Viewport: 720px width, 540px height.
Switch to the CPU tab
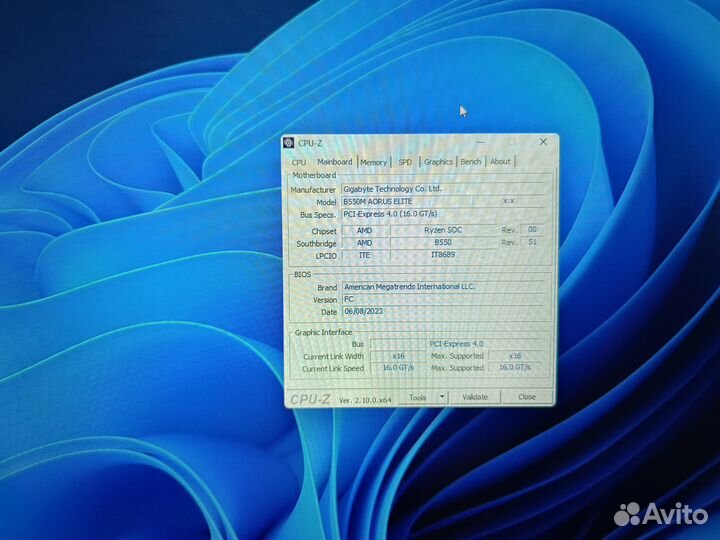pos(298,162)
